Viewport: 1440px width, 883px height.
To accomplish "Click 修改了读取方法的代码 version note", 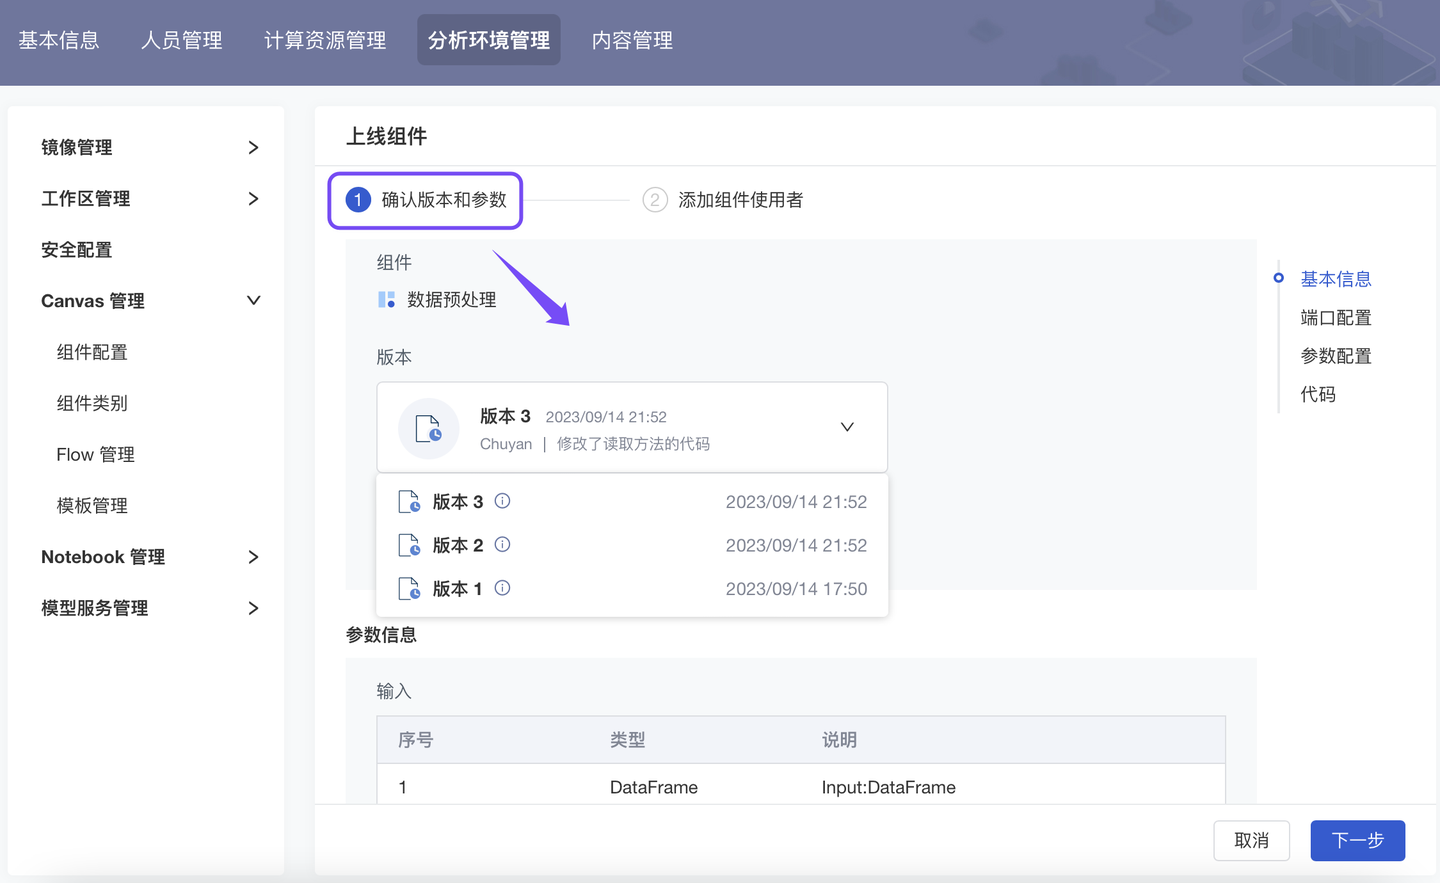I will (633, 444).
